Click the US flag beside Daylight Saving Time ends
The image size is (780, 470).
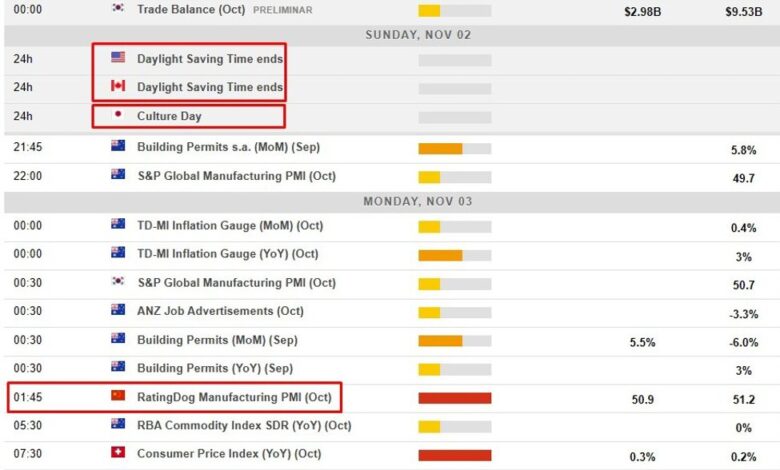118,58
